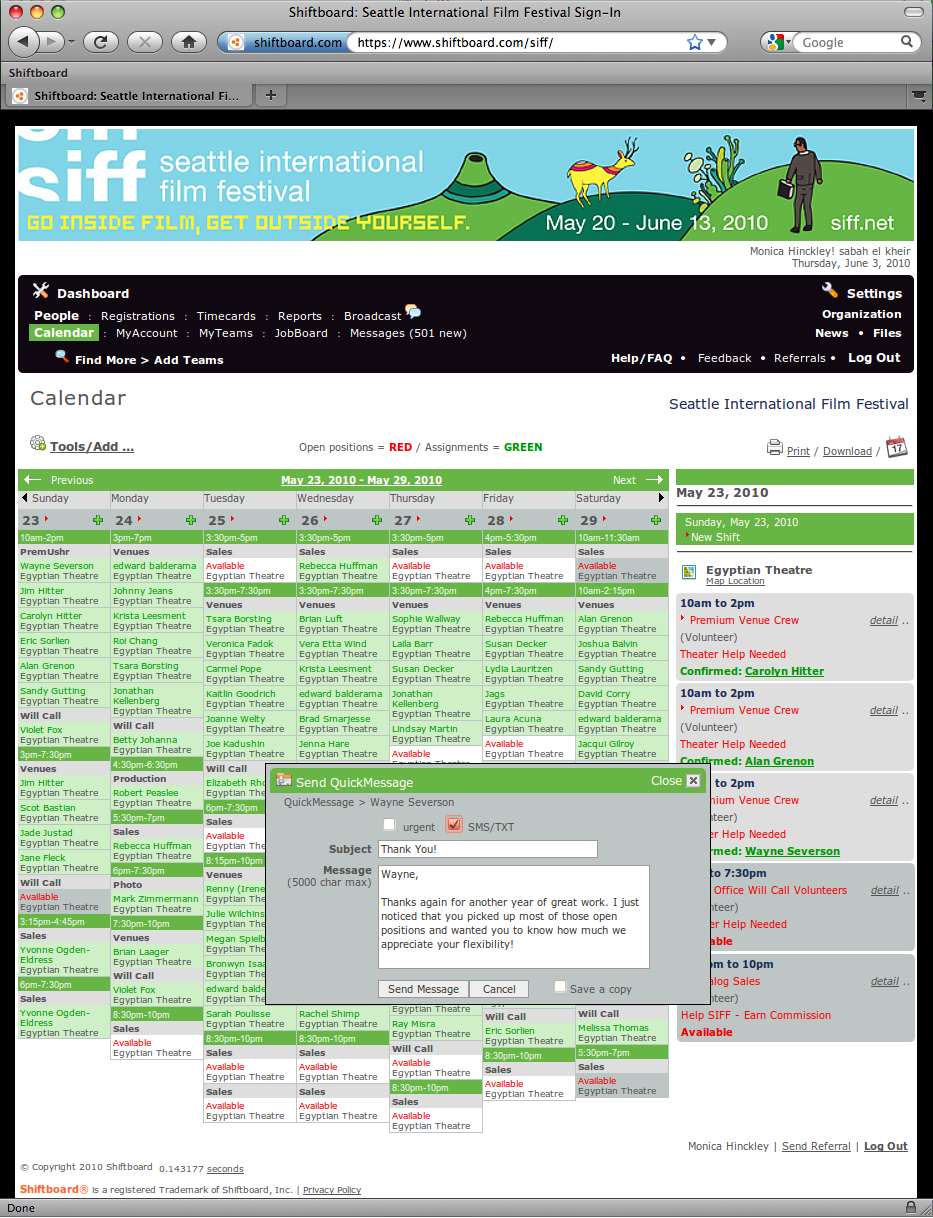Click the Map Location link
The height and width of the screenshot is (1218, 933).
point(735,581)
